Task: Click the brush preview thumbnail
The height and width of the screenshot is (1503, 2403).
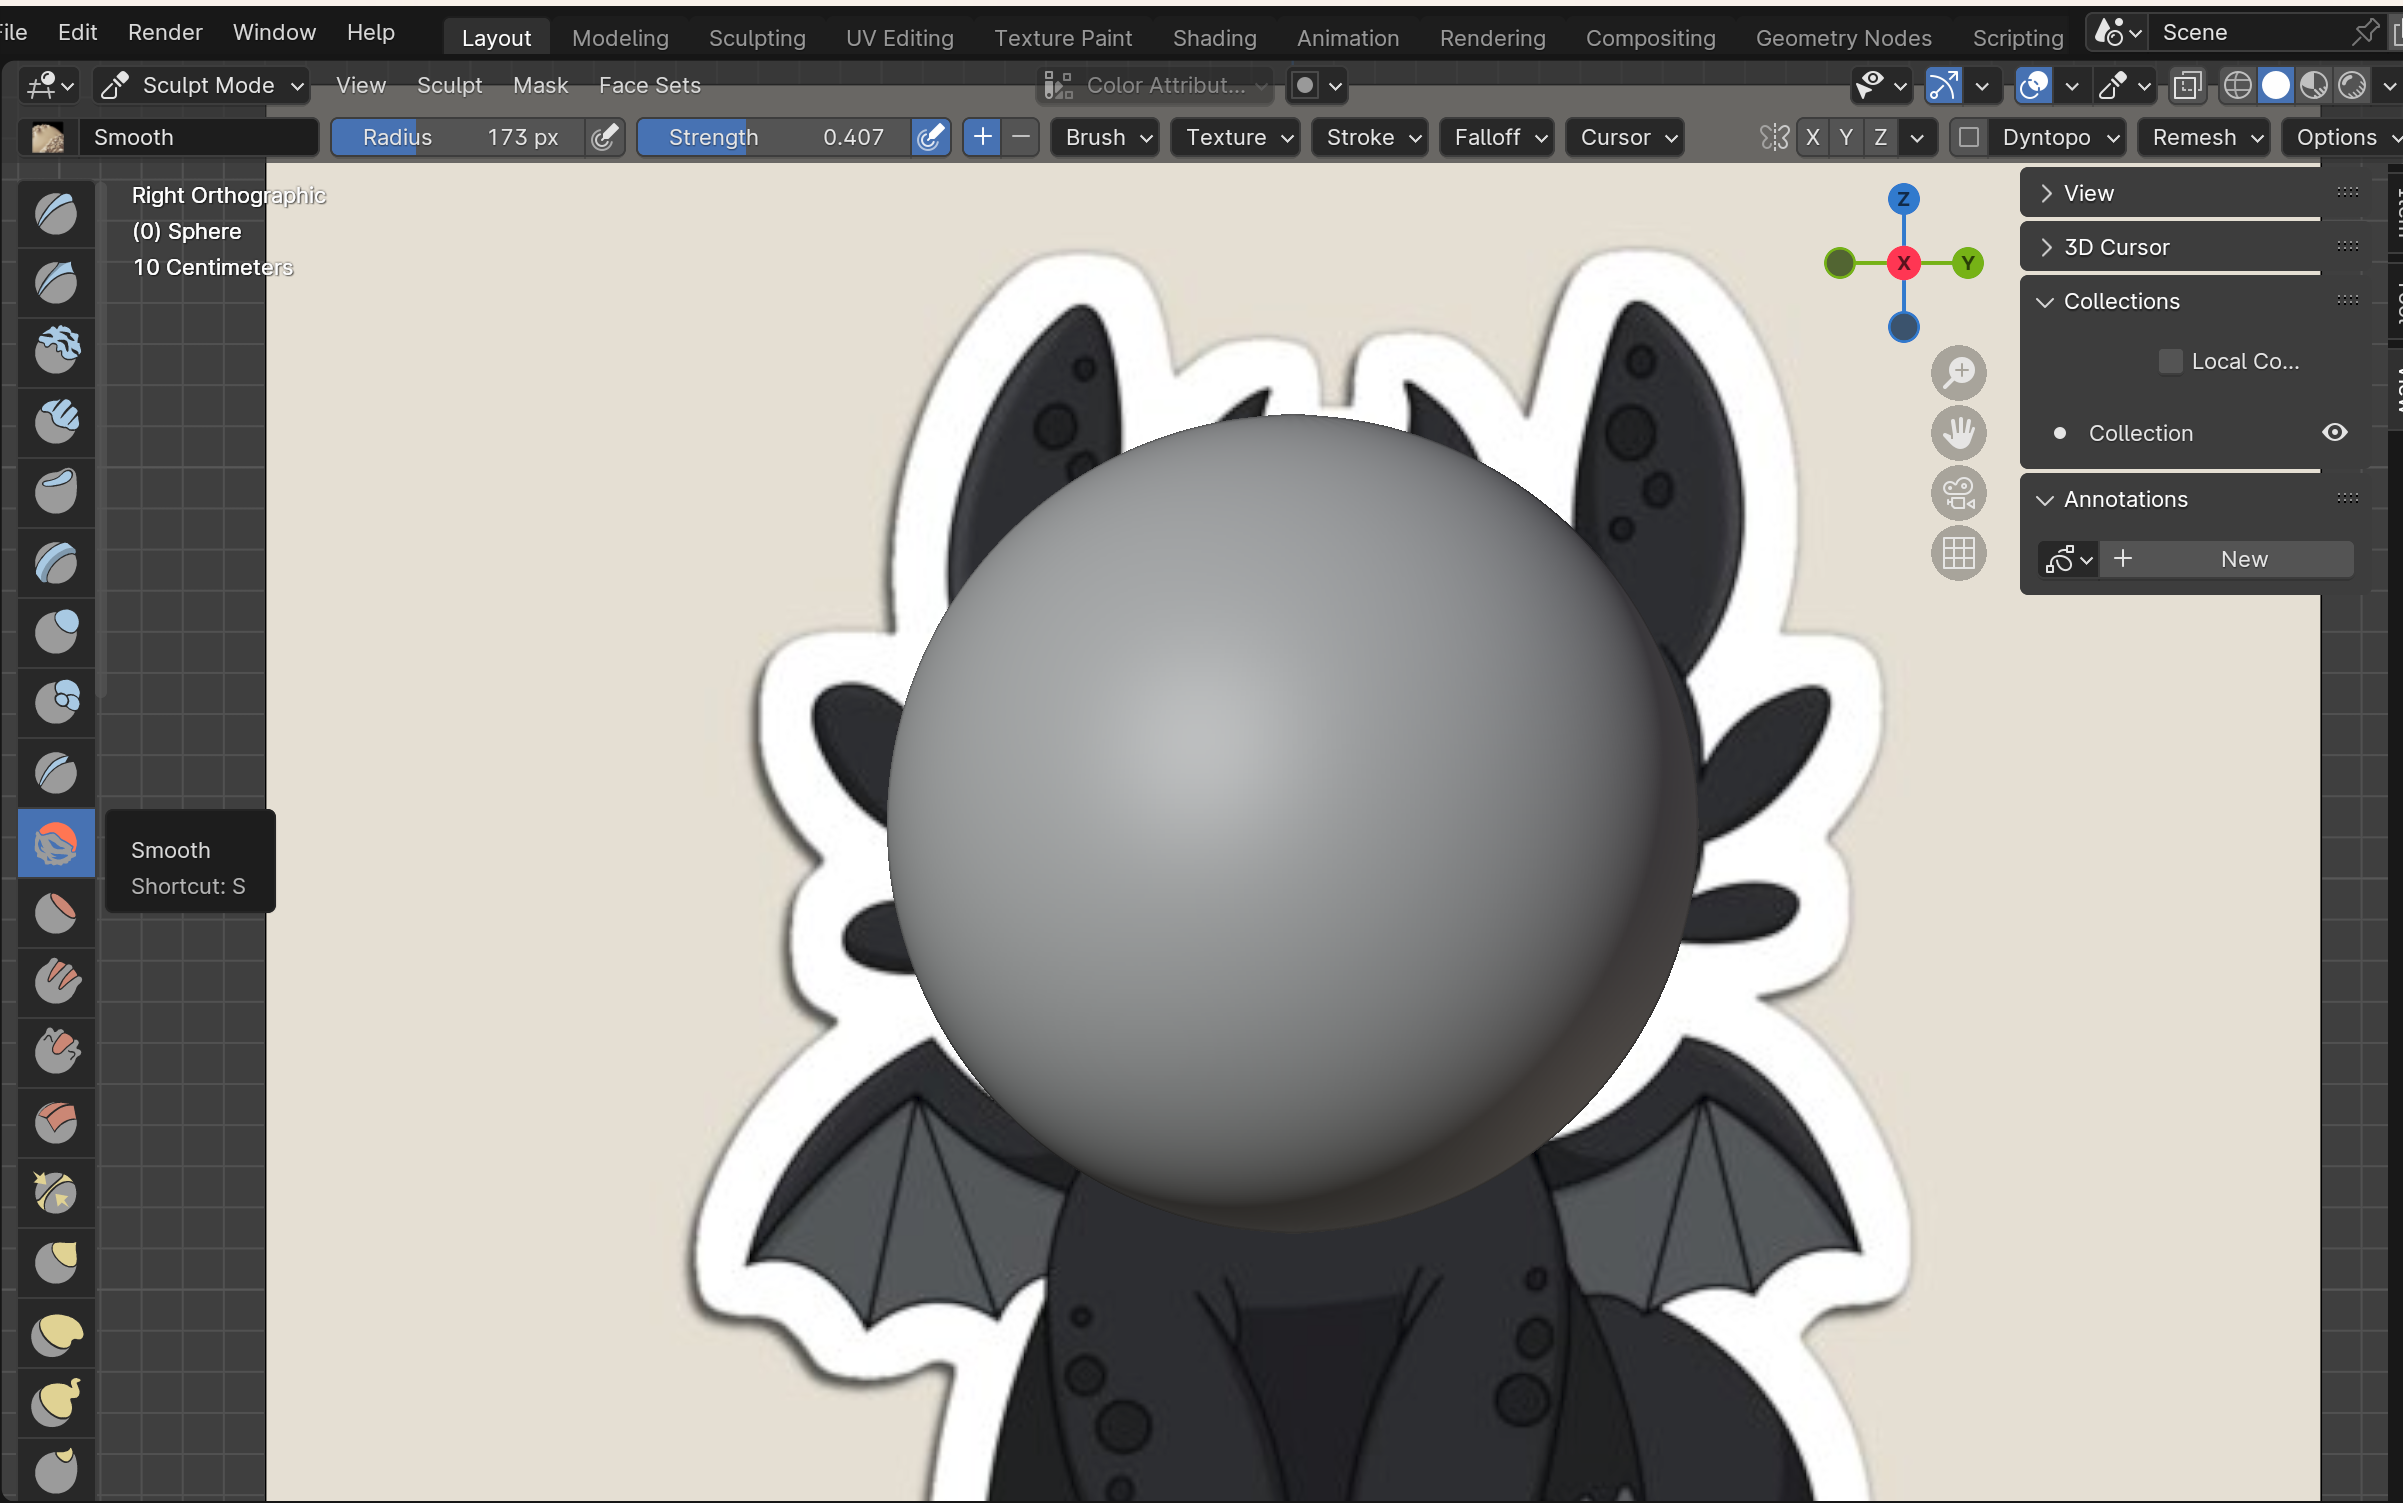Action: coord(48,137)
